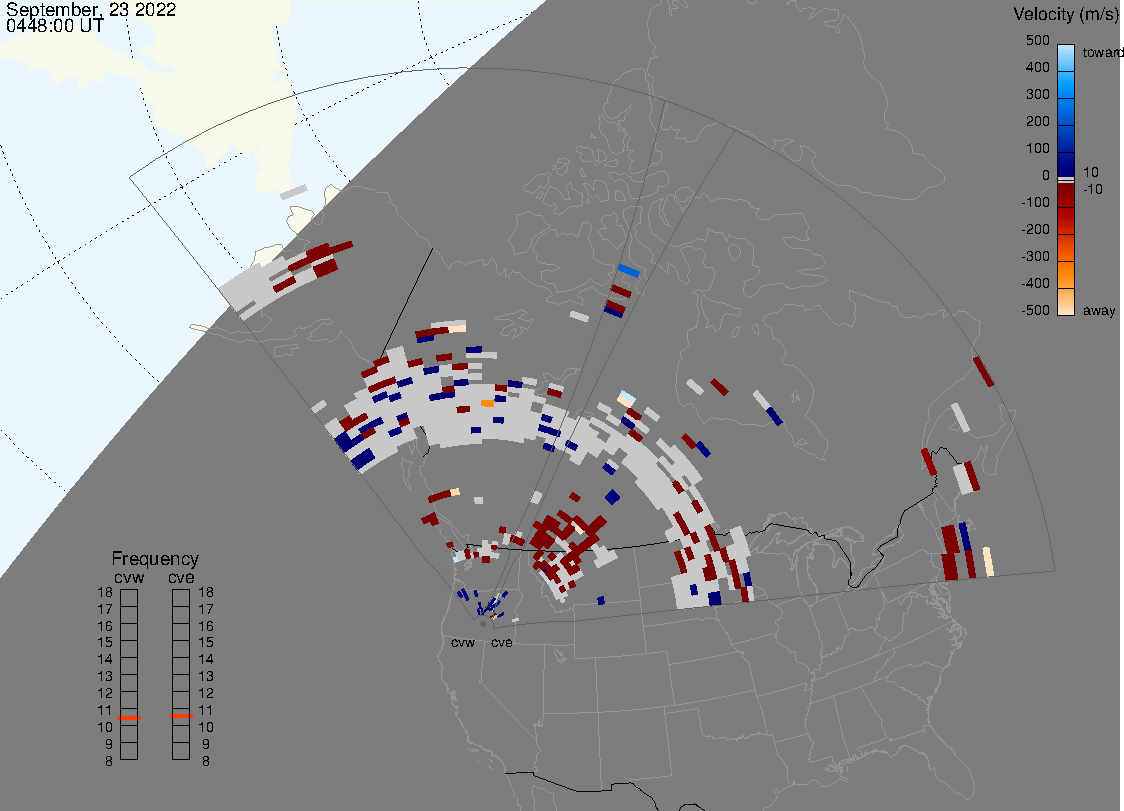Click the bright blue cell in far-range beam

point(628,270)
